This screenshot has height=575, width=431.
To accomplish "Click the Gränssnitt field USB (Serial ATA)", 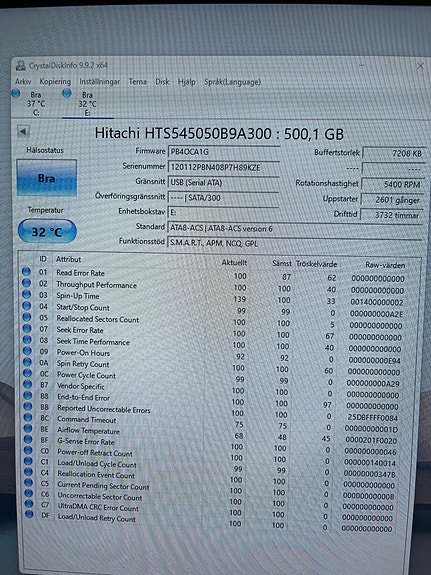I will [224, 183].
